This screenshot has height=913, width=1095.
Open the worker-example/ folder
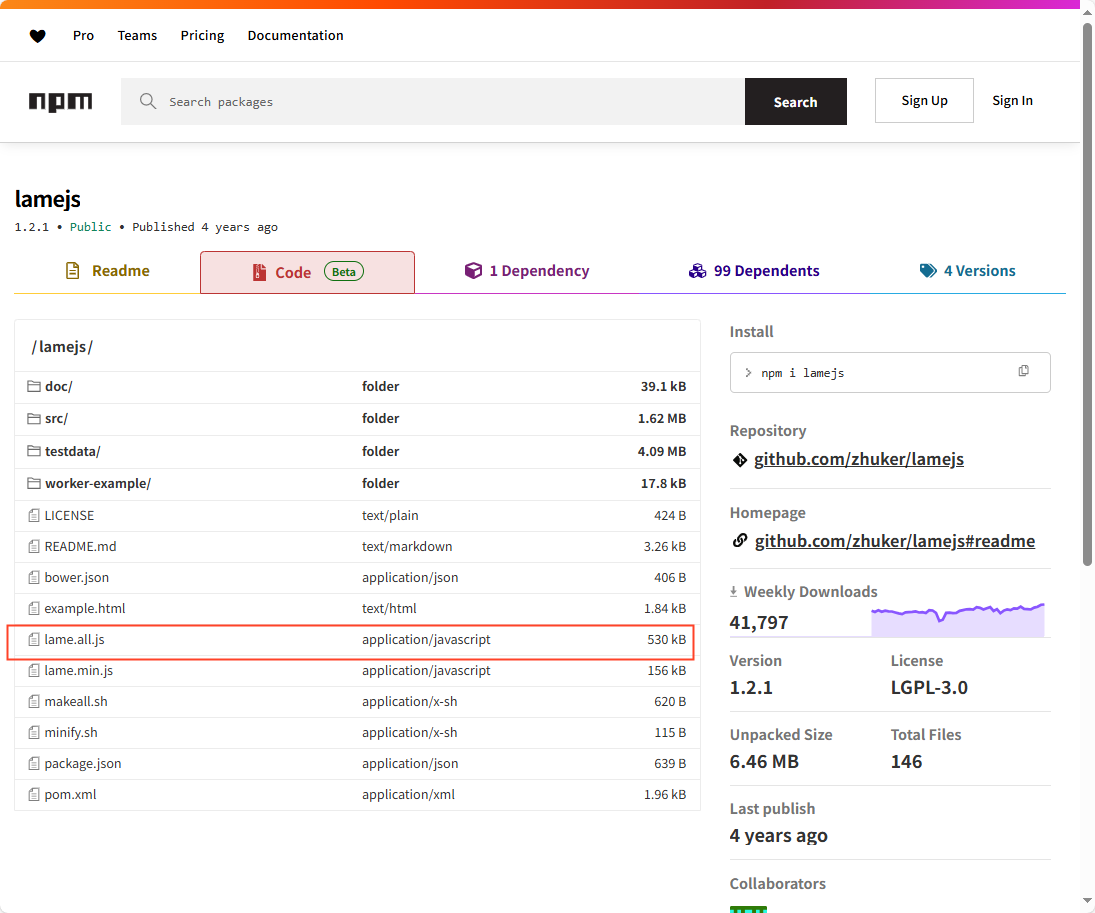click(98, 483)
